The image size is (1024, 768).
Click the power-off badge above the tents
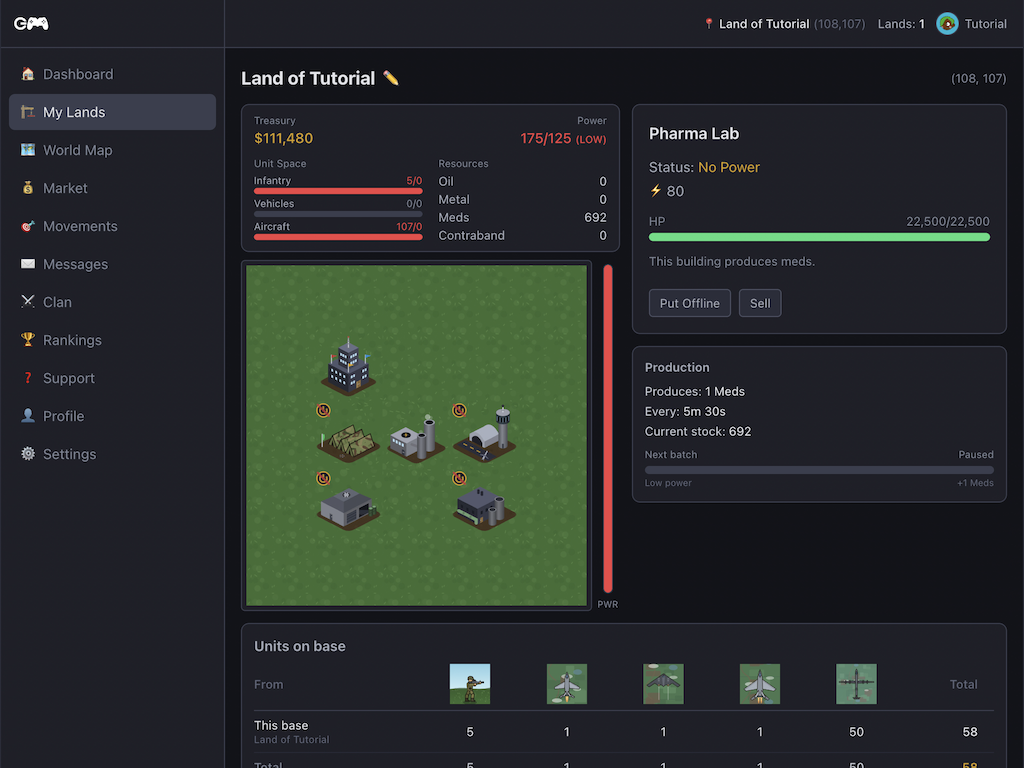click(x=323, y=410)
